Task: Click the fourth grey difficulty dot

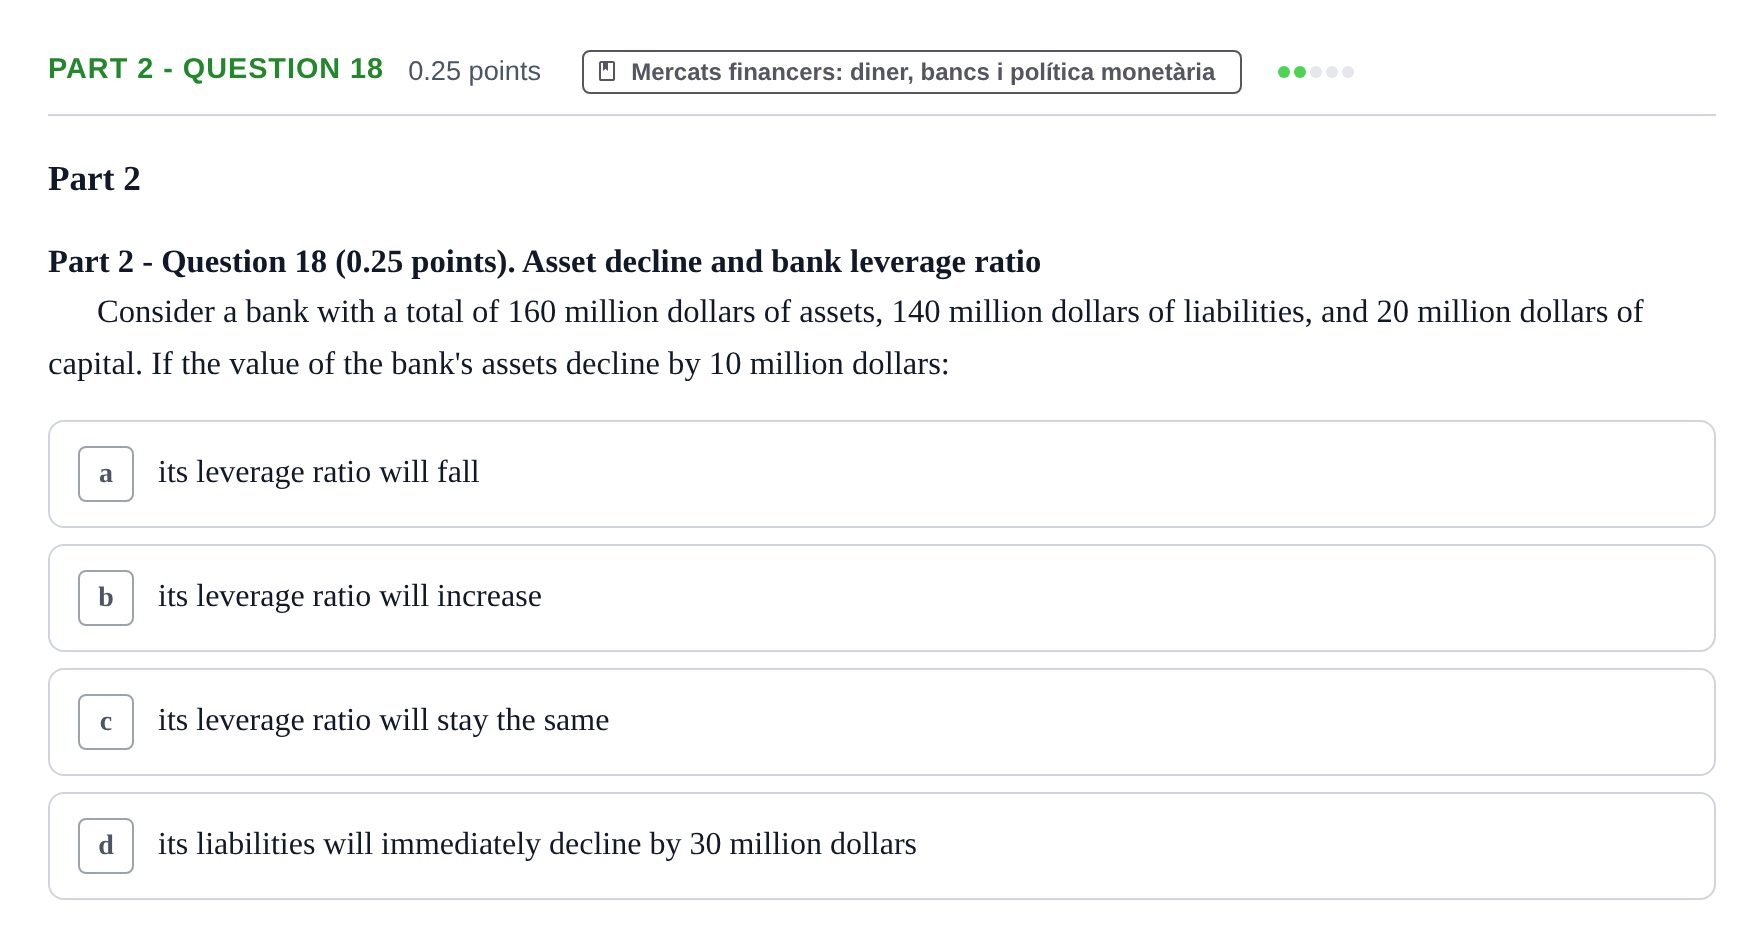Action: (1332, 72)
